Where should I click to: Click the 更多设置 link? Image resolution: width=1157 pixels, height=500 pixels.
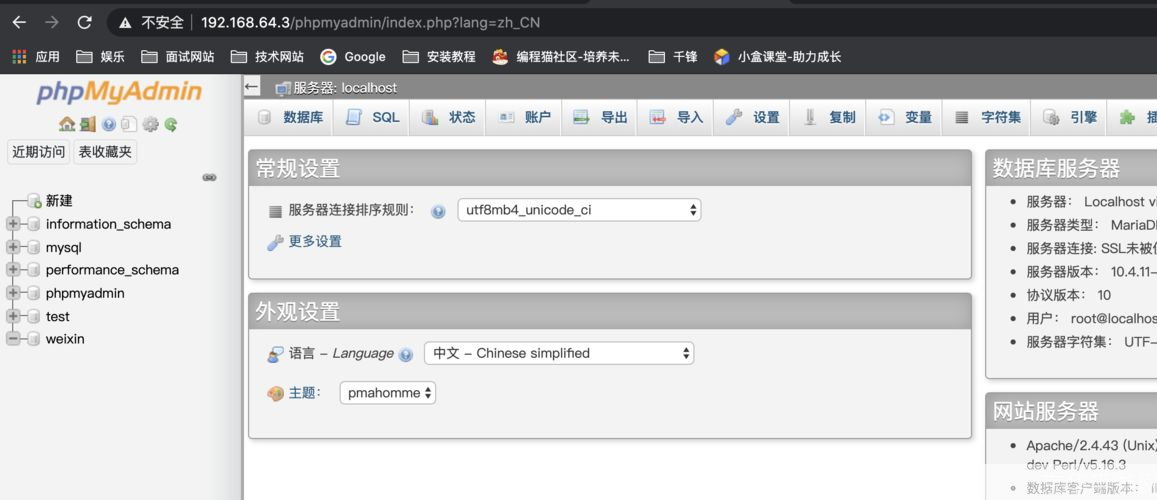pos(315,241)
